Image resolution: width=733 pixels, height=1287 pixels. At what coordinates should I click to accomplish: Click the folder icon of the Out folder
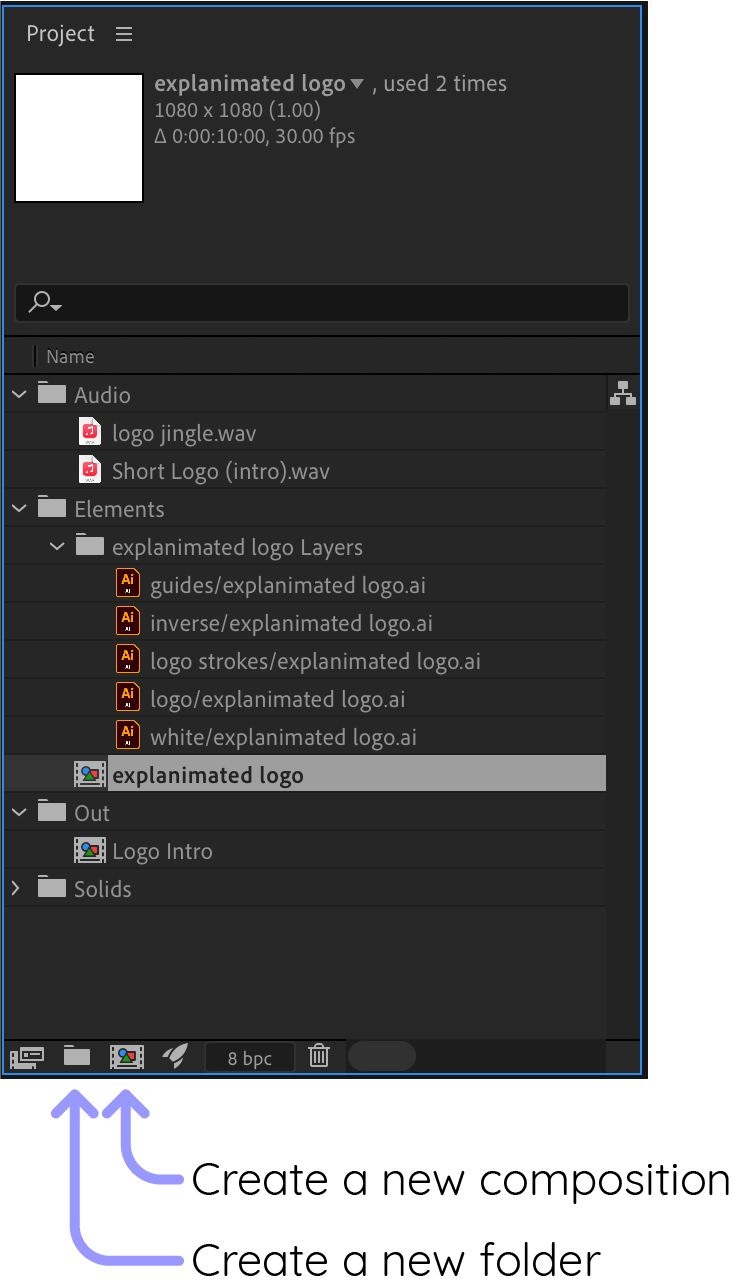coord(51,811)
